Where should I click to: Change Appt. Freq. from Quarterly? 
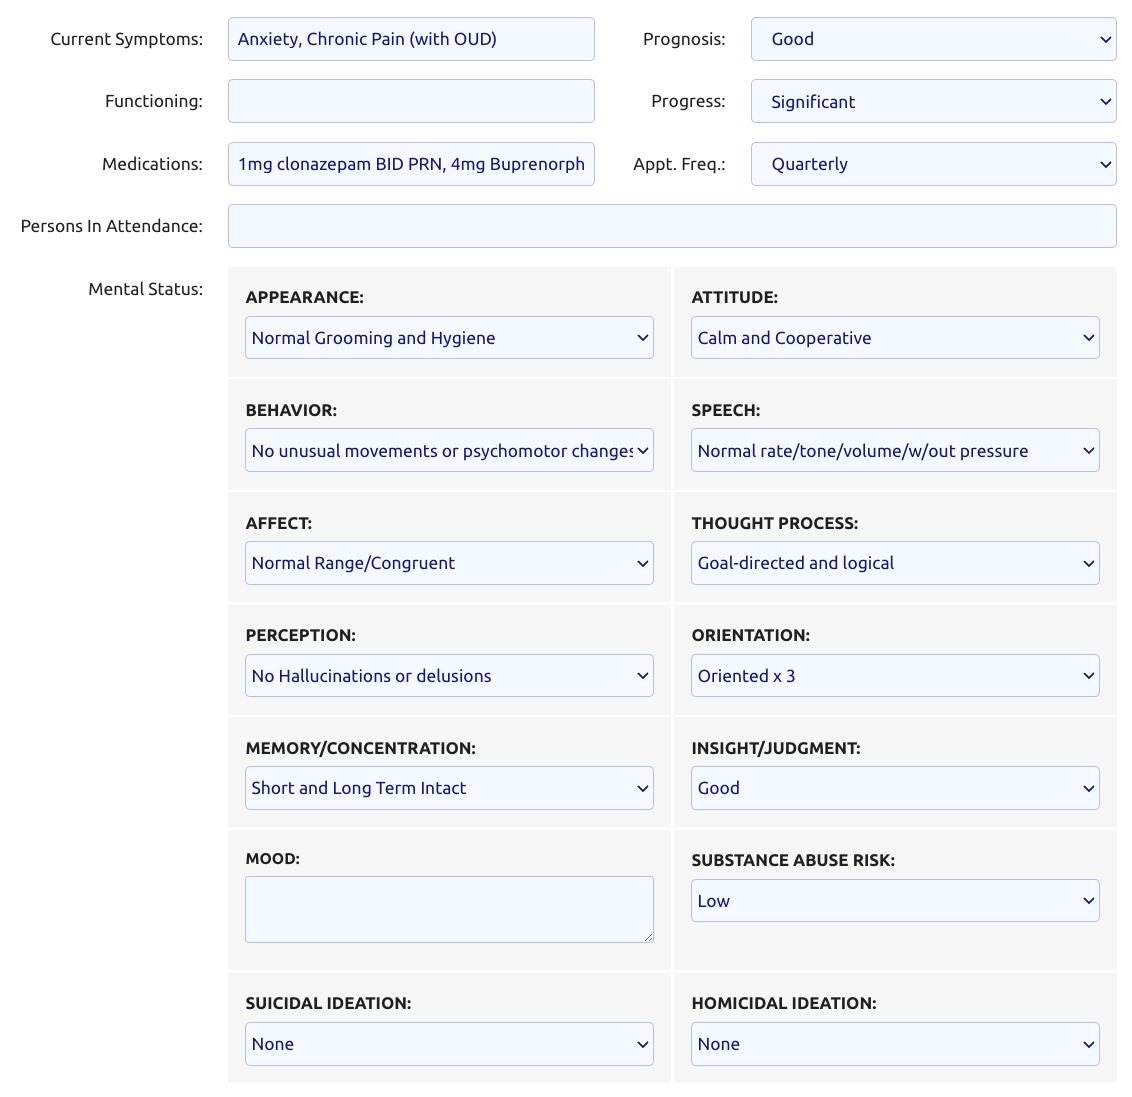tap(933, 164)
